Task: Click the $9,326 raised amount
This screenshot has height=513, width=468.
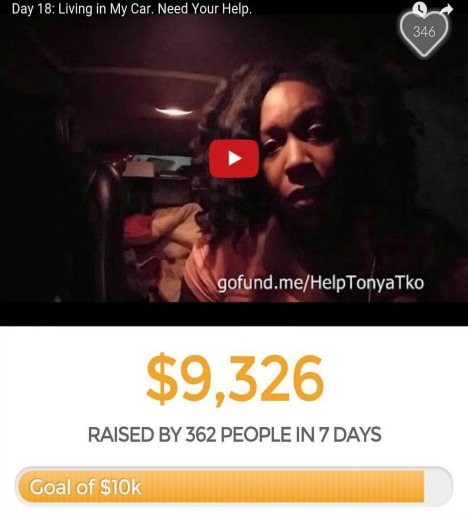Action: pos(235,378)
